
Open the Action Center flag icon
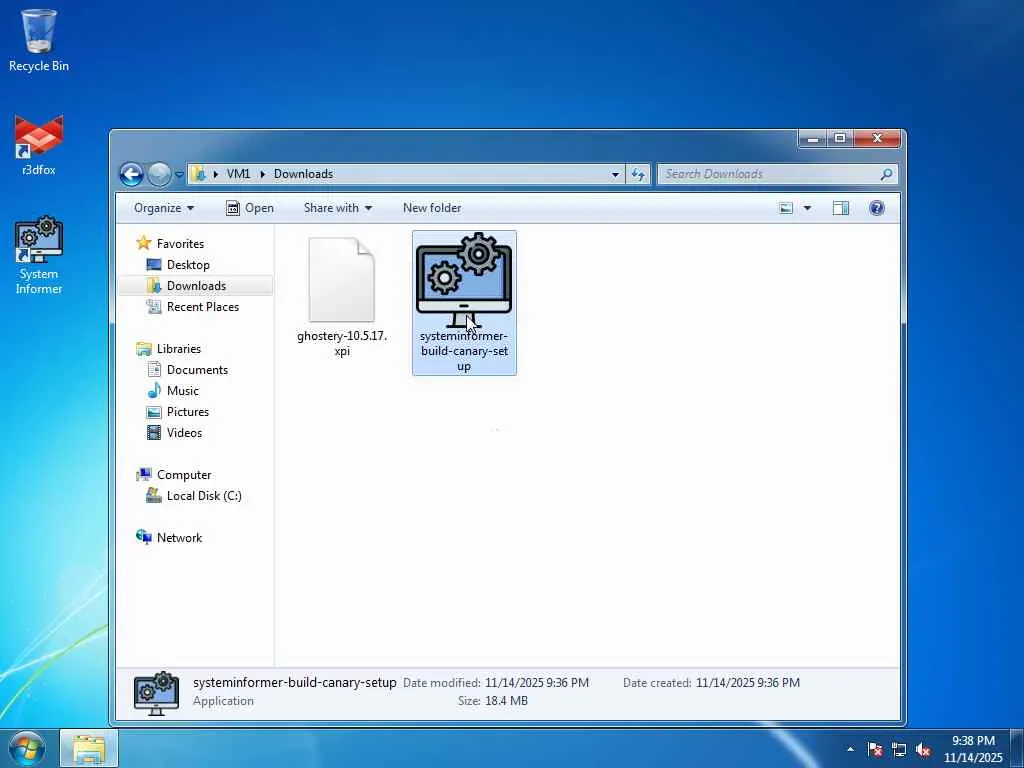(874, 749)
